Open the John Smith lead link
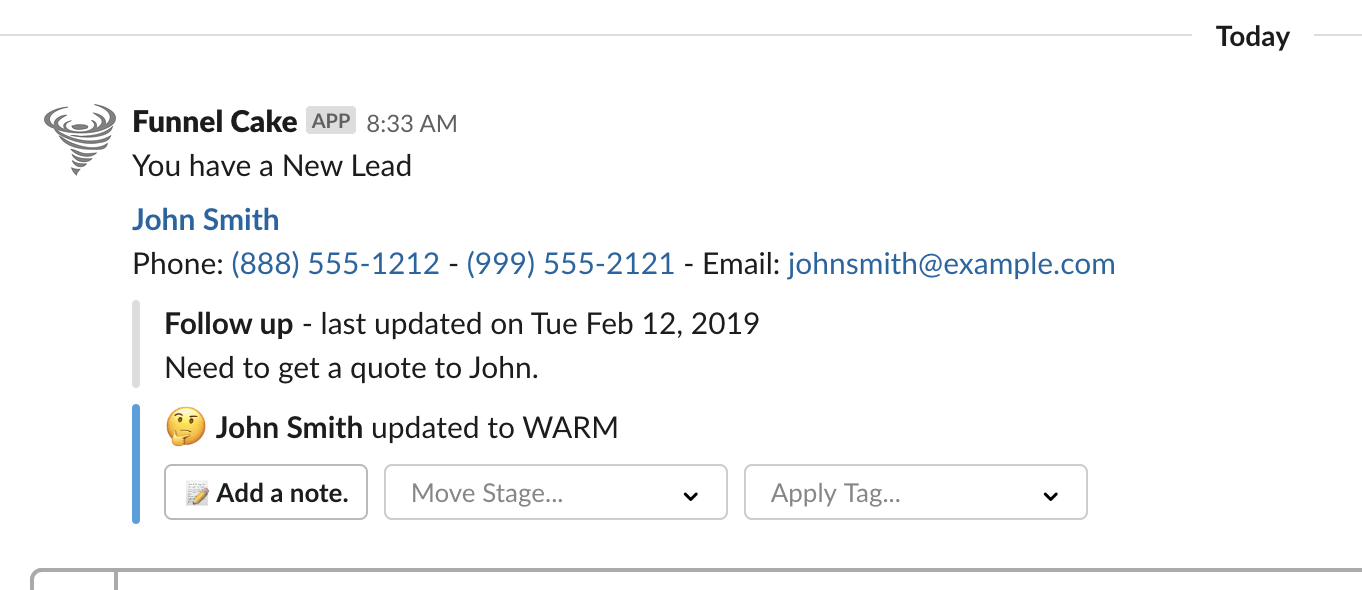 click(206, 220)
